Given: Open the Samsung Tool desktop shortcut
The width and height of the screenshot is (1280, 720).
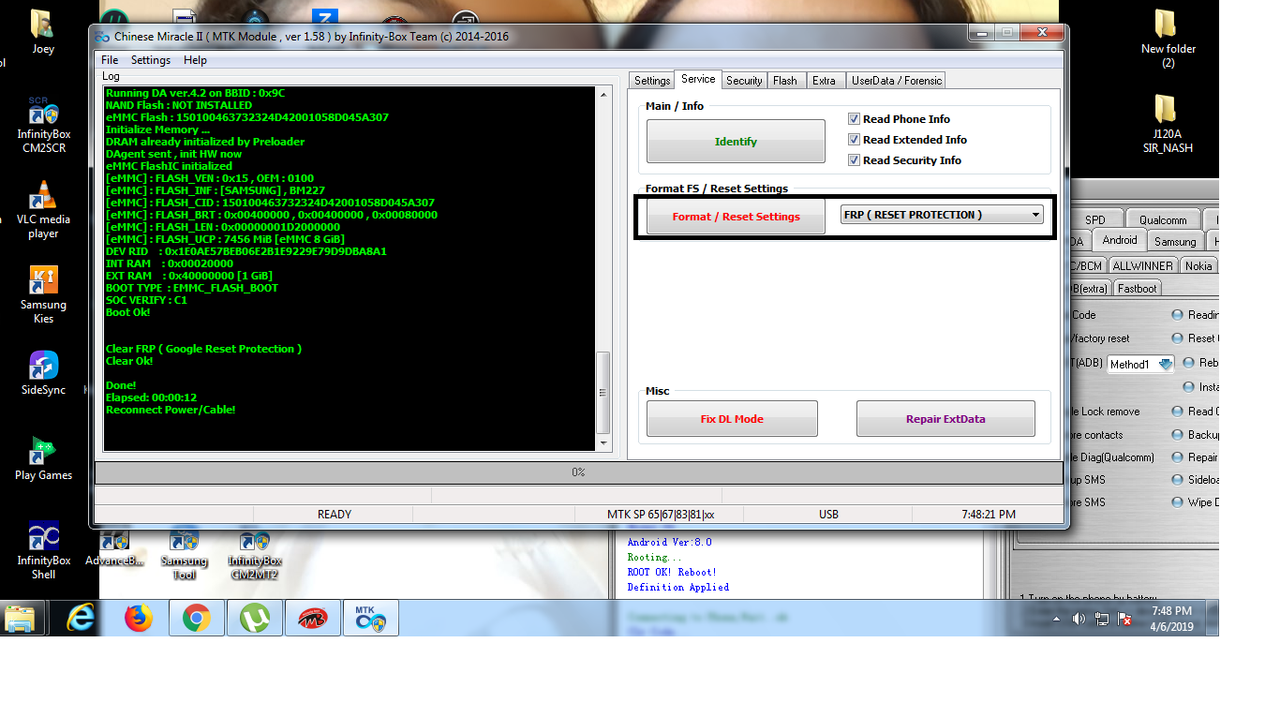Looking at the screenshot, I should [x=184, y=553].
